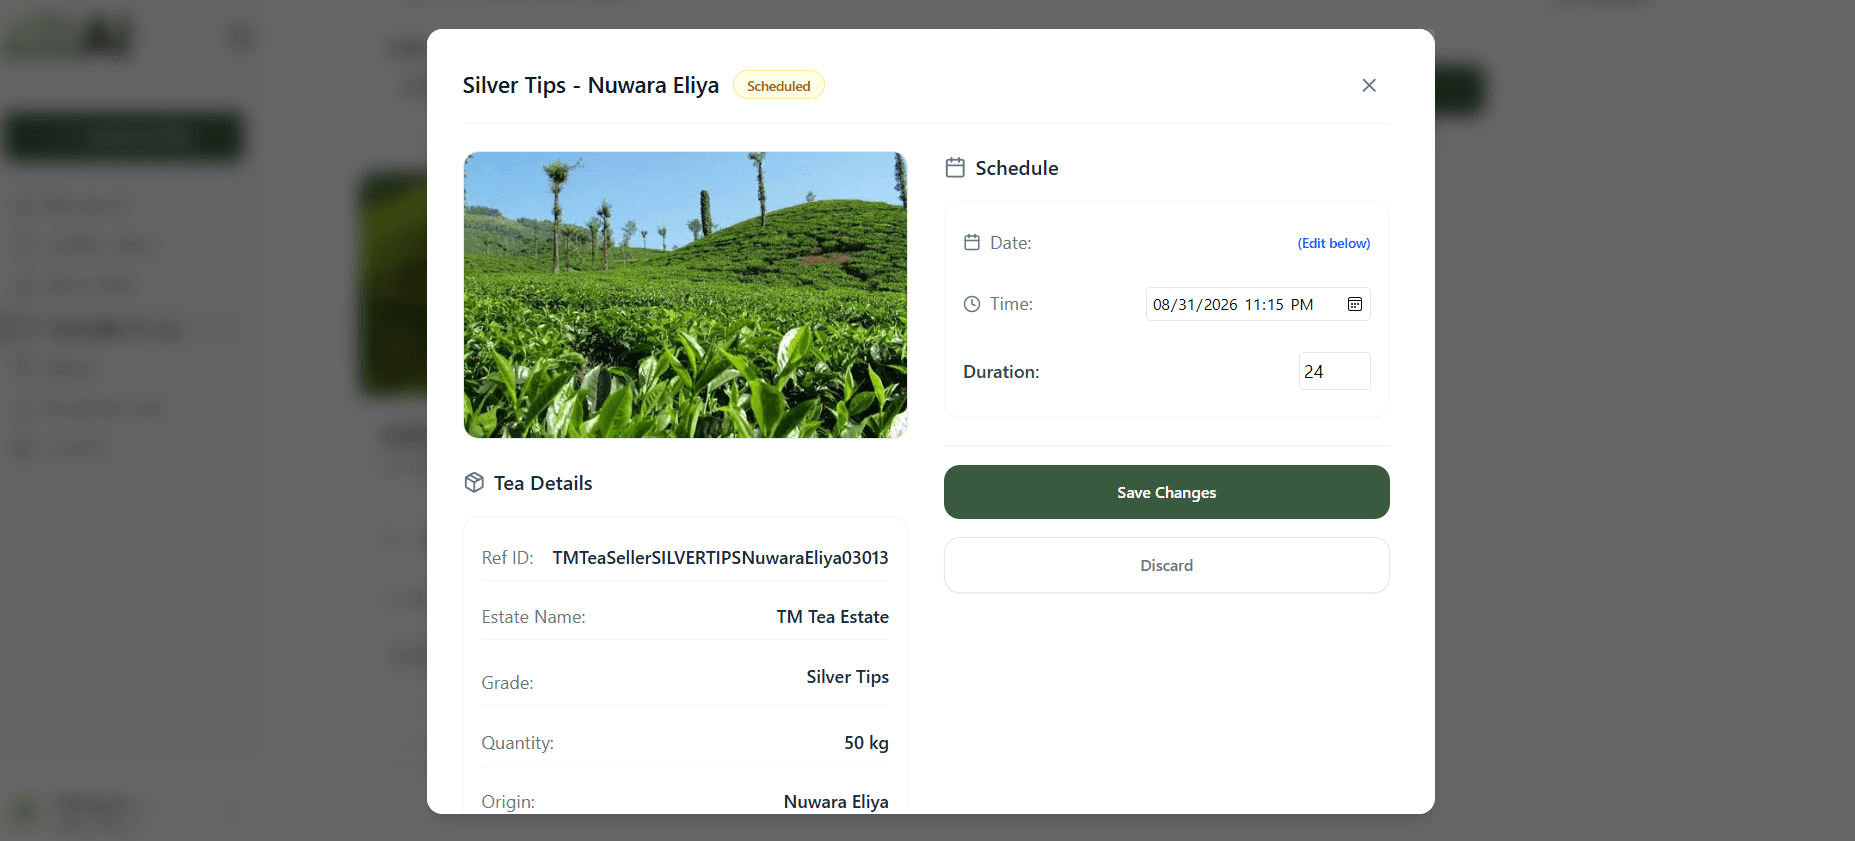Click the dialog title Silver Tips - Nuwara Eliya
Viewport: 1855px width, 841px height.
pyautogui.click(x=591, y=86)
